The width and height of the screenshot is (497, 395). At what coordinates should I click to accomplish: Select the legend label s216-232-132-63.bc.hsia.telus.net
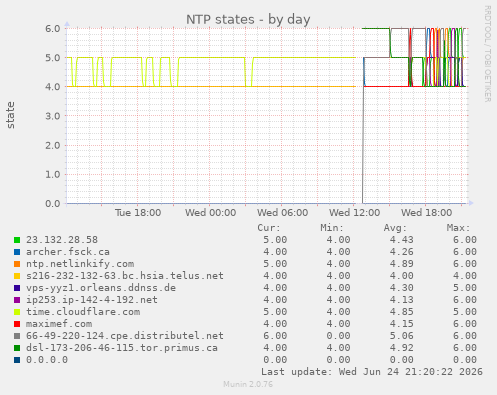tap(125, 276)
